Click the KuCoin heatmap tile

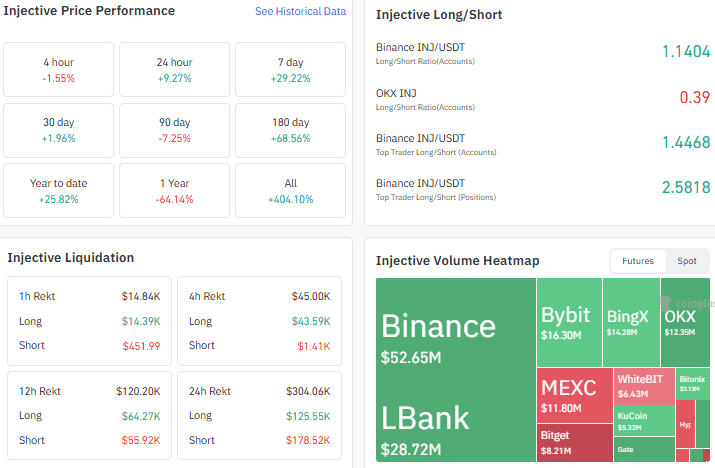pyautogui.click(x=644, y=421)
